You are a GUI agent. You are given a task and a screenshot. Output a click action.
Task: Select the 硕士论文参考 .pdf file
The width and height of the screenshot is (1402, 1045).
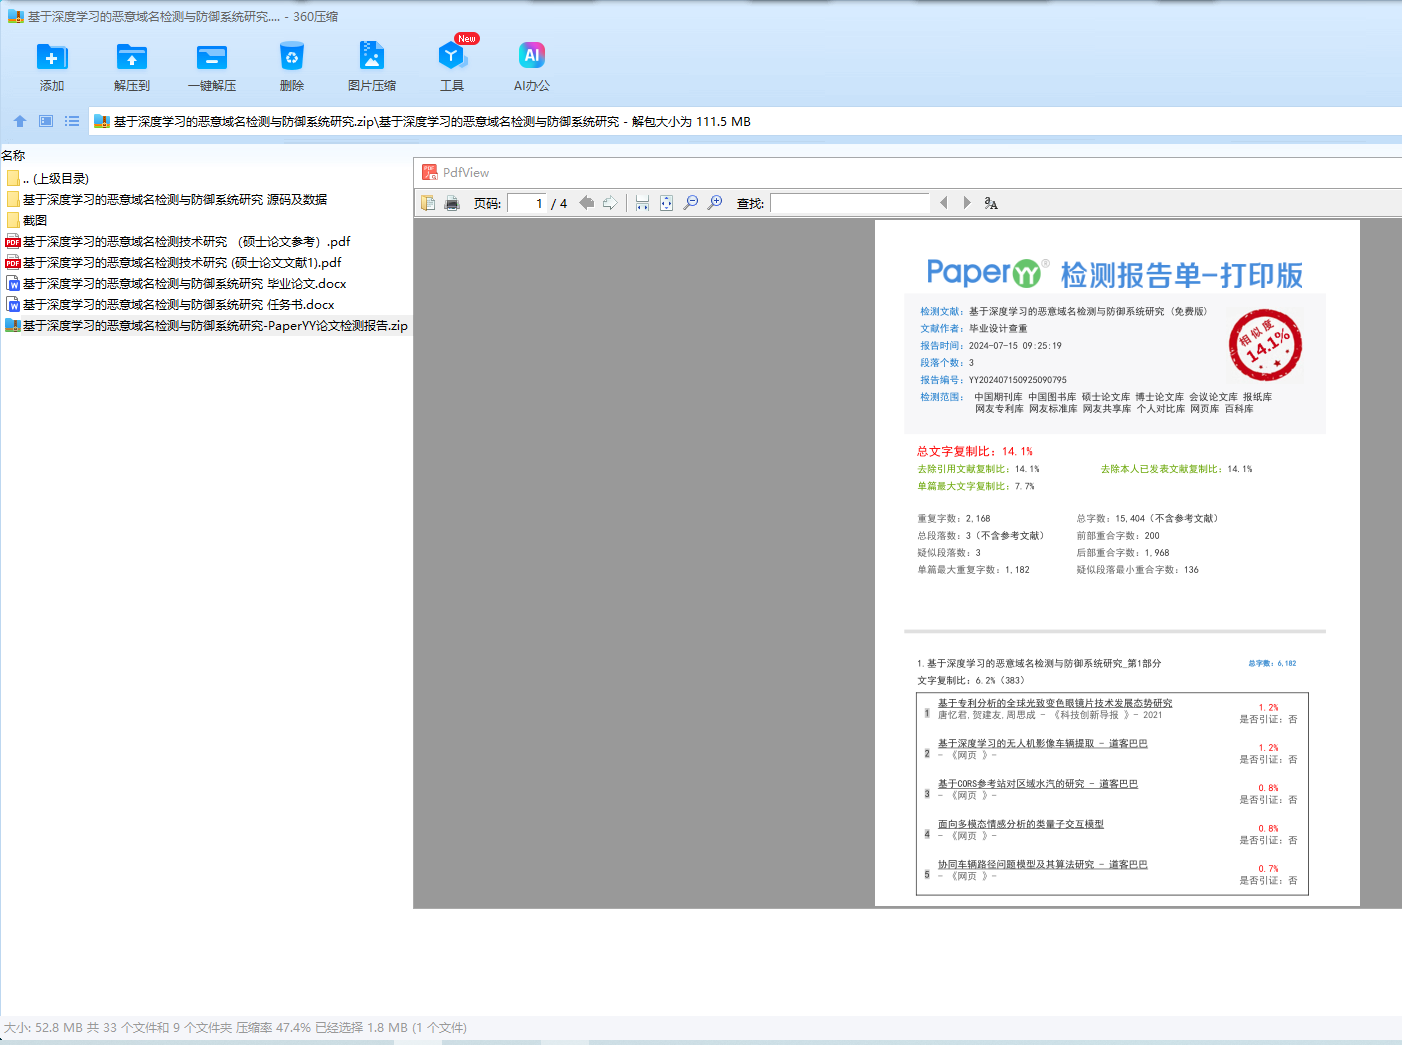pyautogui.click(x=206, y=241)
